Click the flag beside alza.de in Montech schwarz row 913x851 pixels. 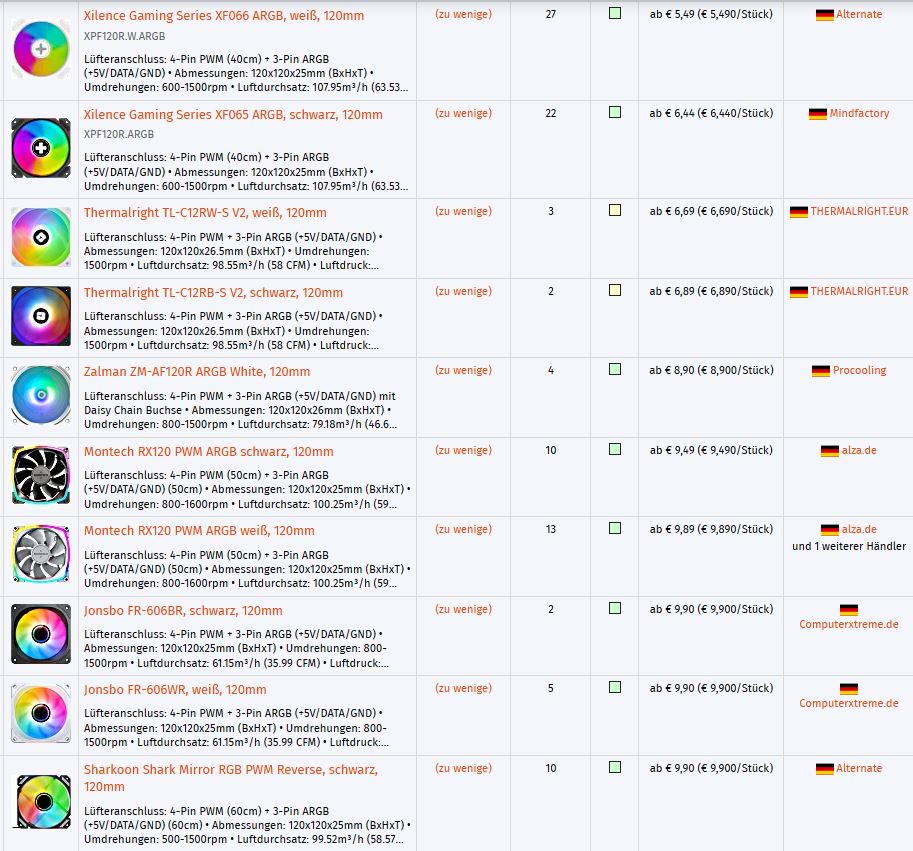(830, 451)
